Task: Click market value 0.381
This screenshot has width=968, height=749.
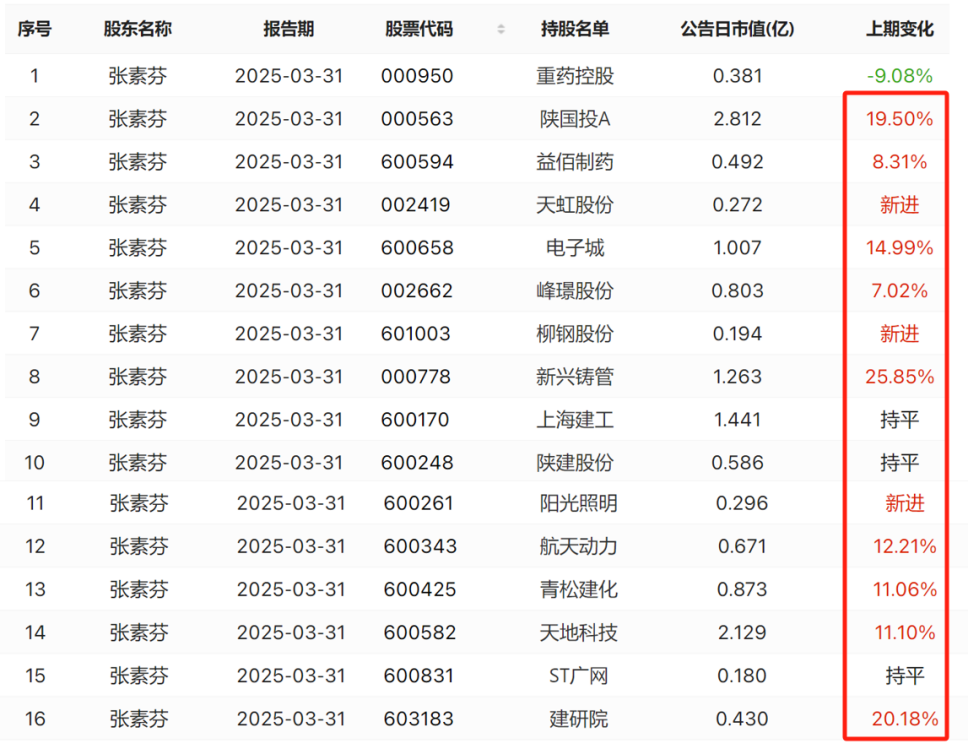Action: (x=737, y=76)
